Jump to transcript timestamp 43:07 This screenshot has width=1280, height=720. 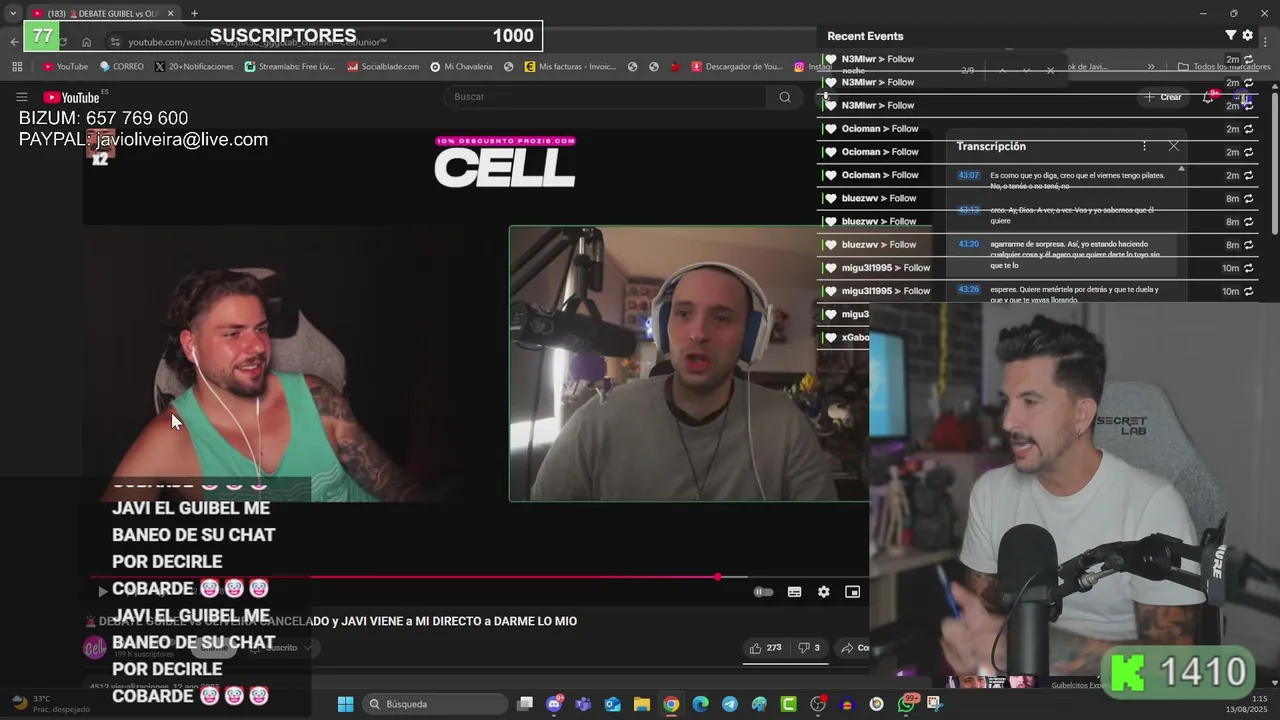coord(968,175)
